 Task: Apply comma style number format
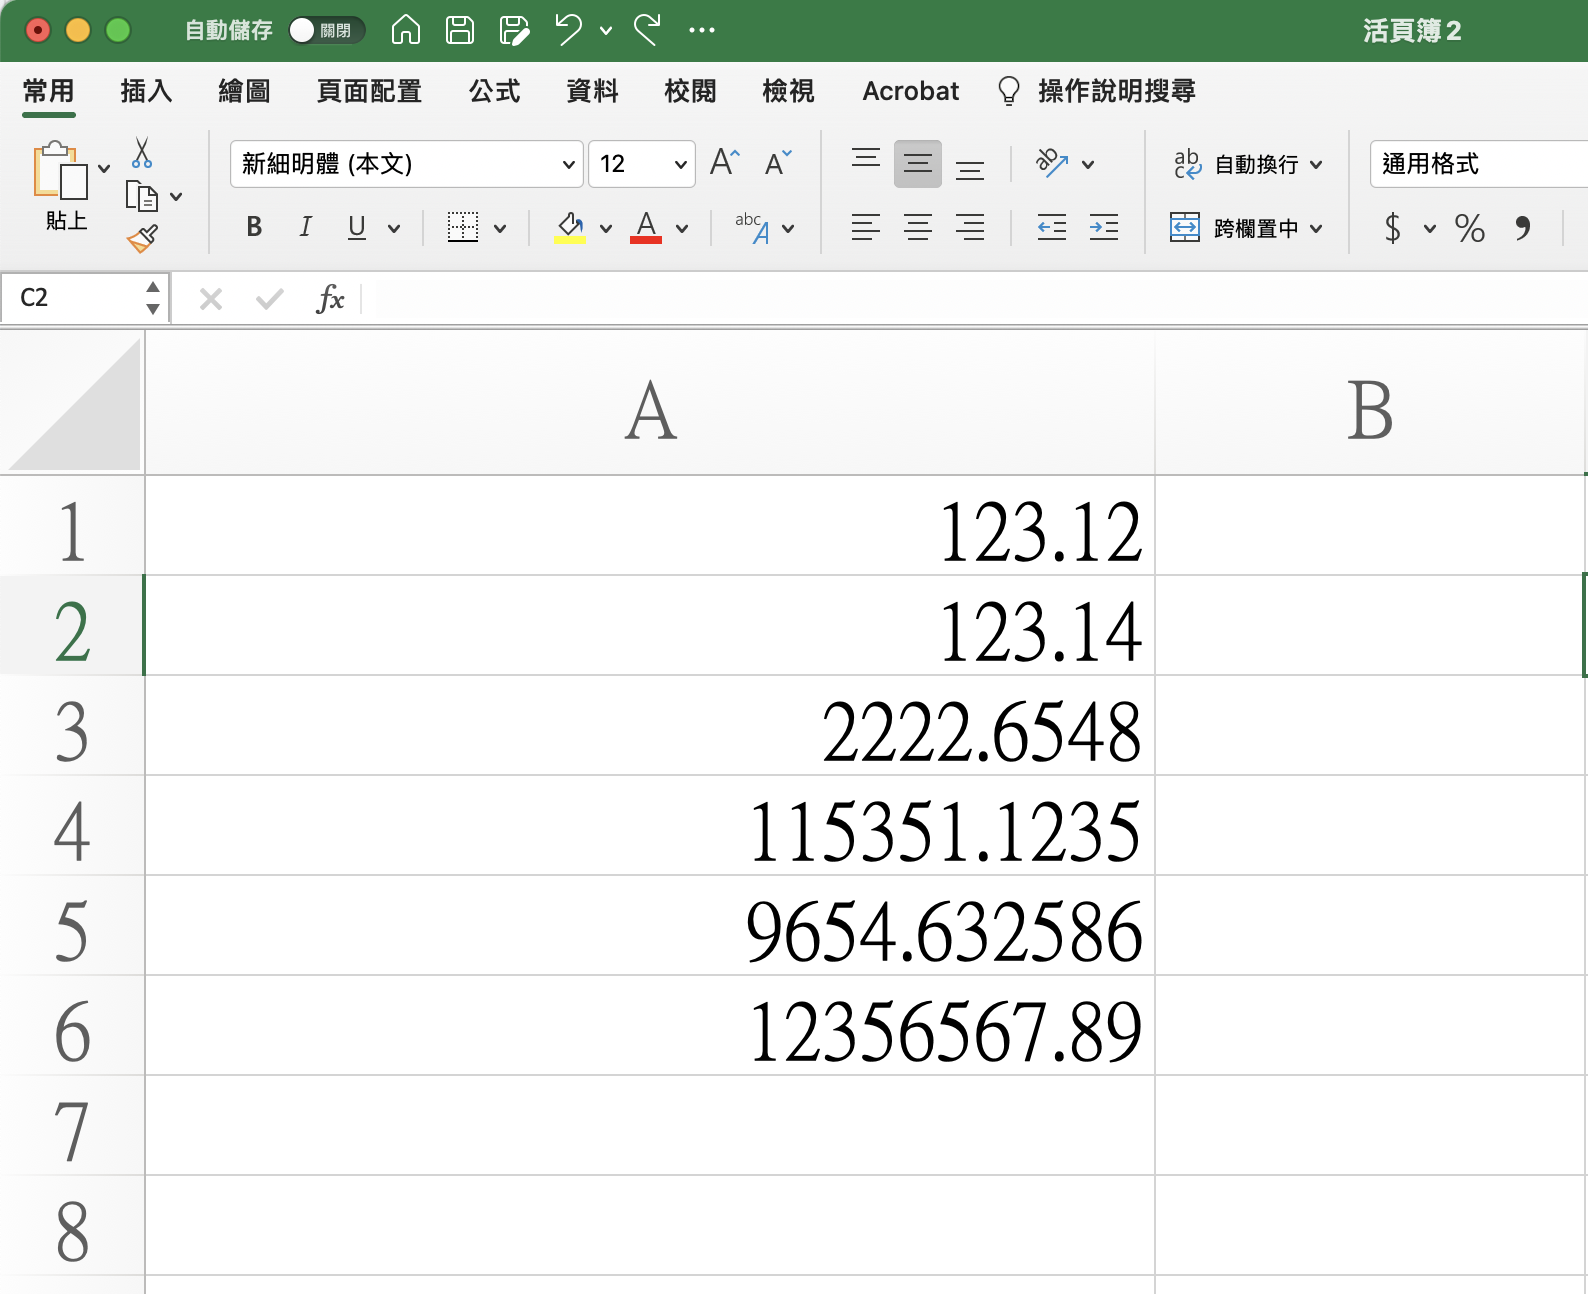tap(1523, 228)
